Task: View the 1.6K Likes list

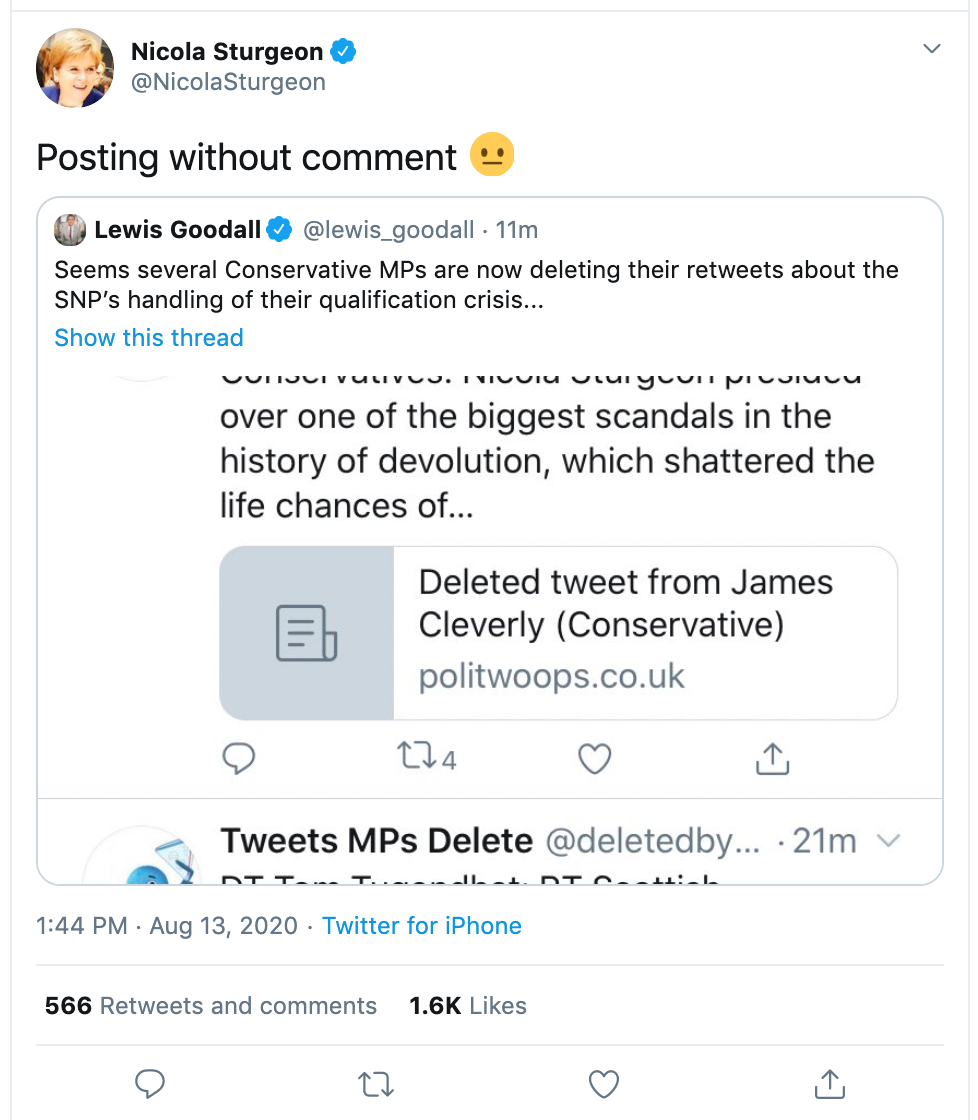Action: pos(468,1006)
